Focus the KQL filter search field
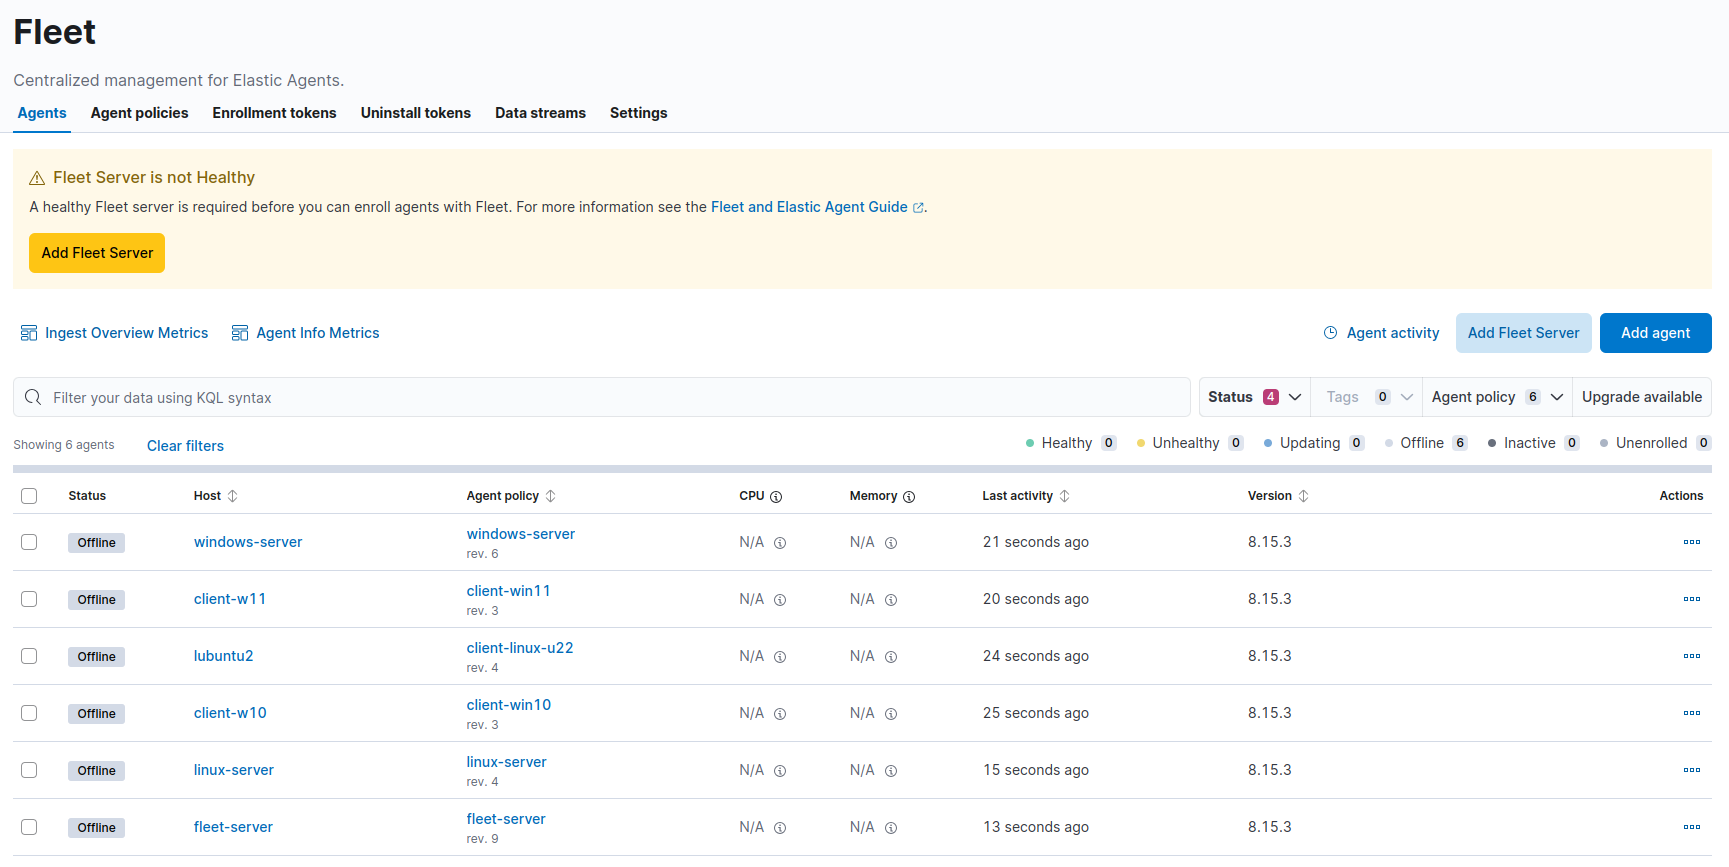The width and height of the screenshot is (1729, 867). click(600, 398)
